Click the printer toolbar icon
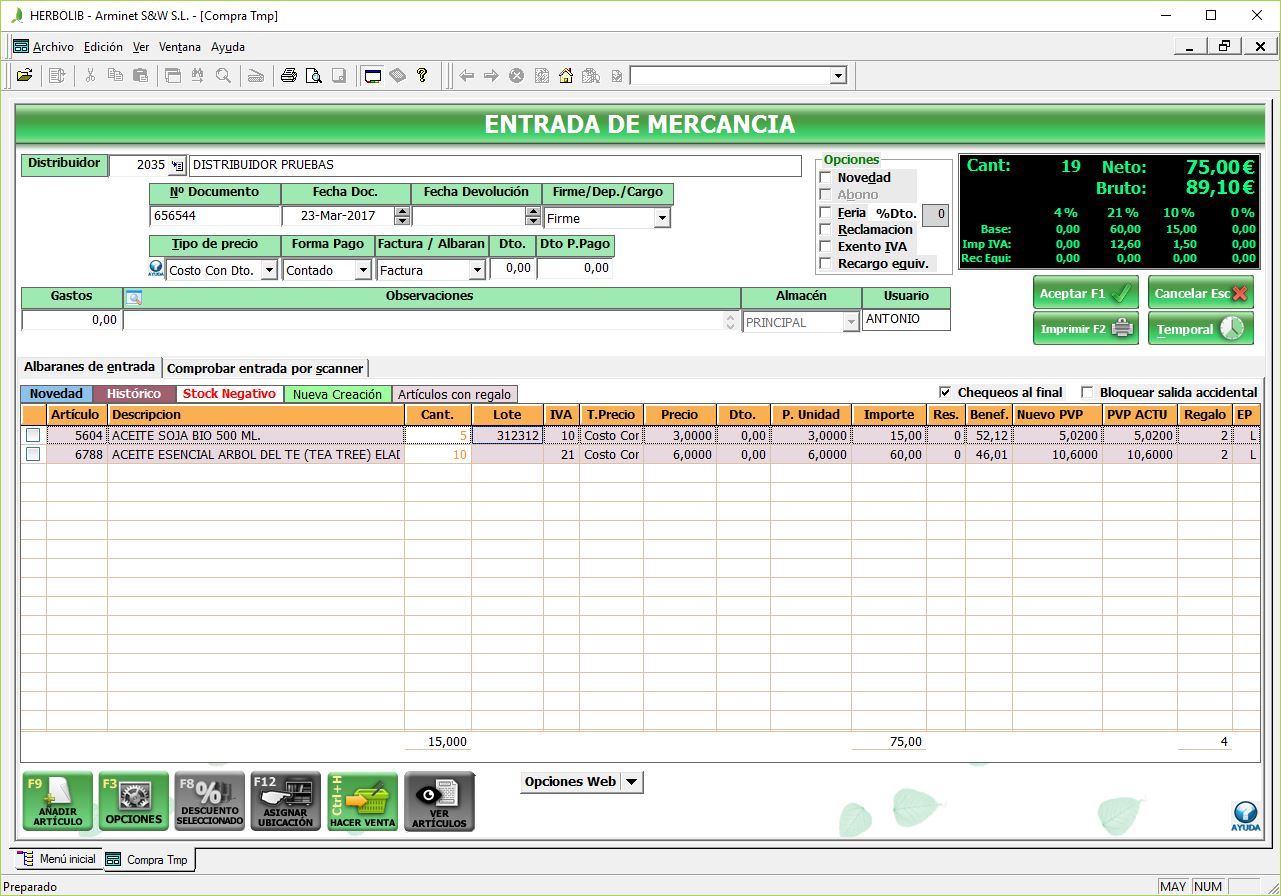 (289, 75)
